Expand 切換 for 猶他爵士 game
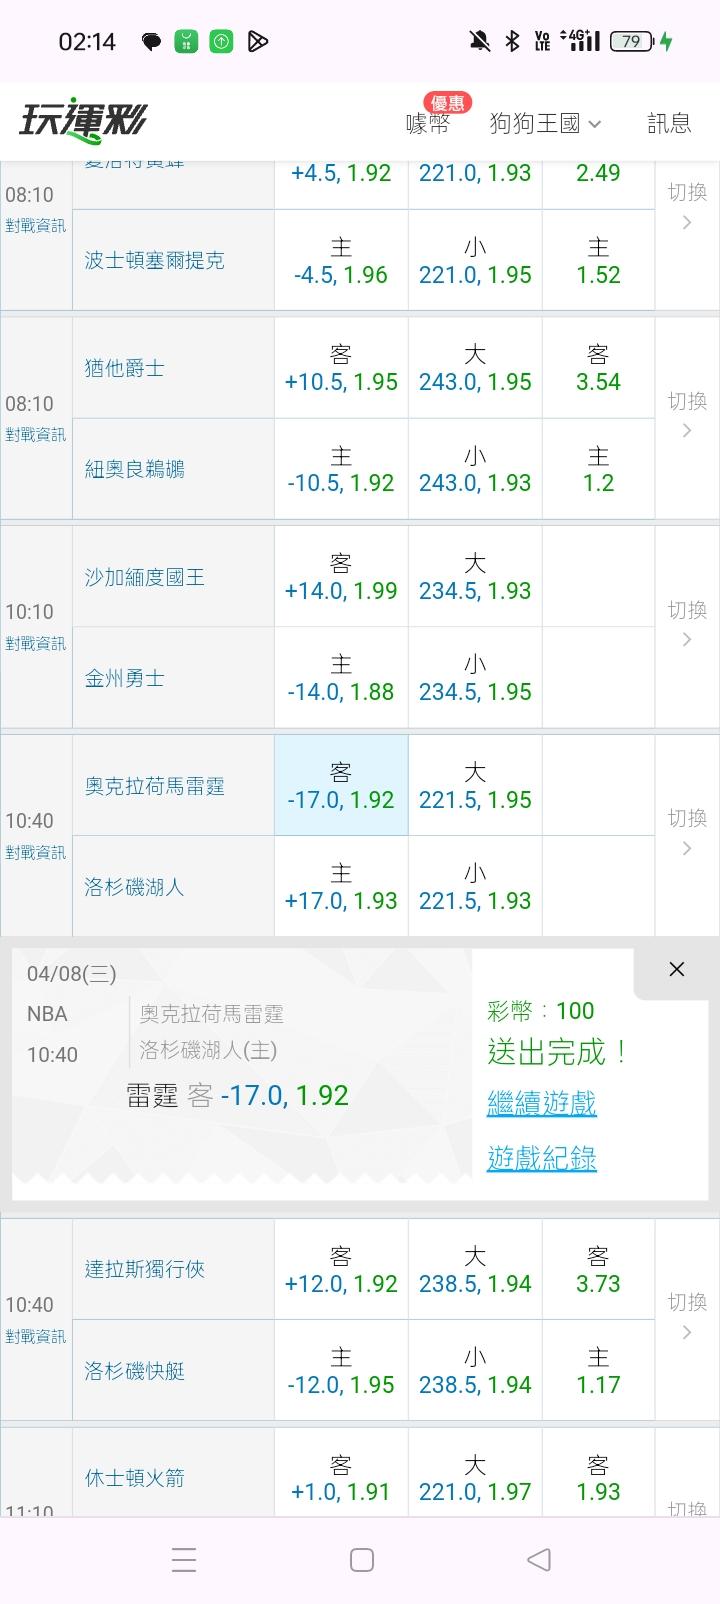Screen dimensions: 720x1604 pyautogui.click(x=687, y=414)
